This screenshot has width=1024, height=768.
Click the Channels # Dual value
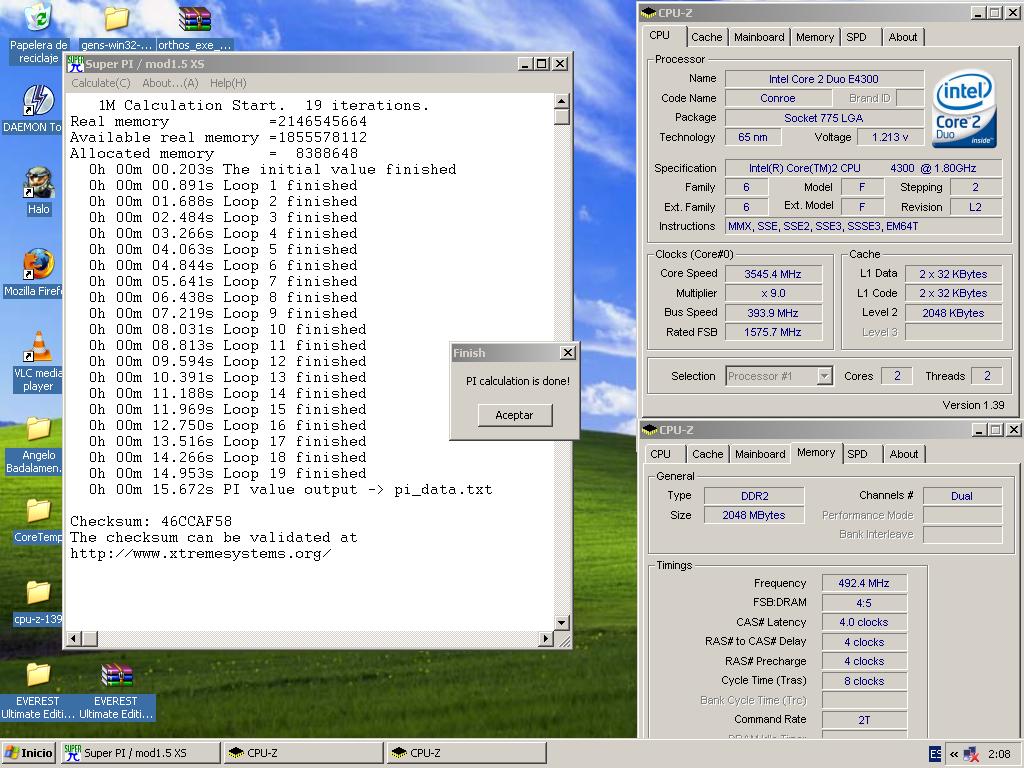962,496
